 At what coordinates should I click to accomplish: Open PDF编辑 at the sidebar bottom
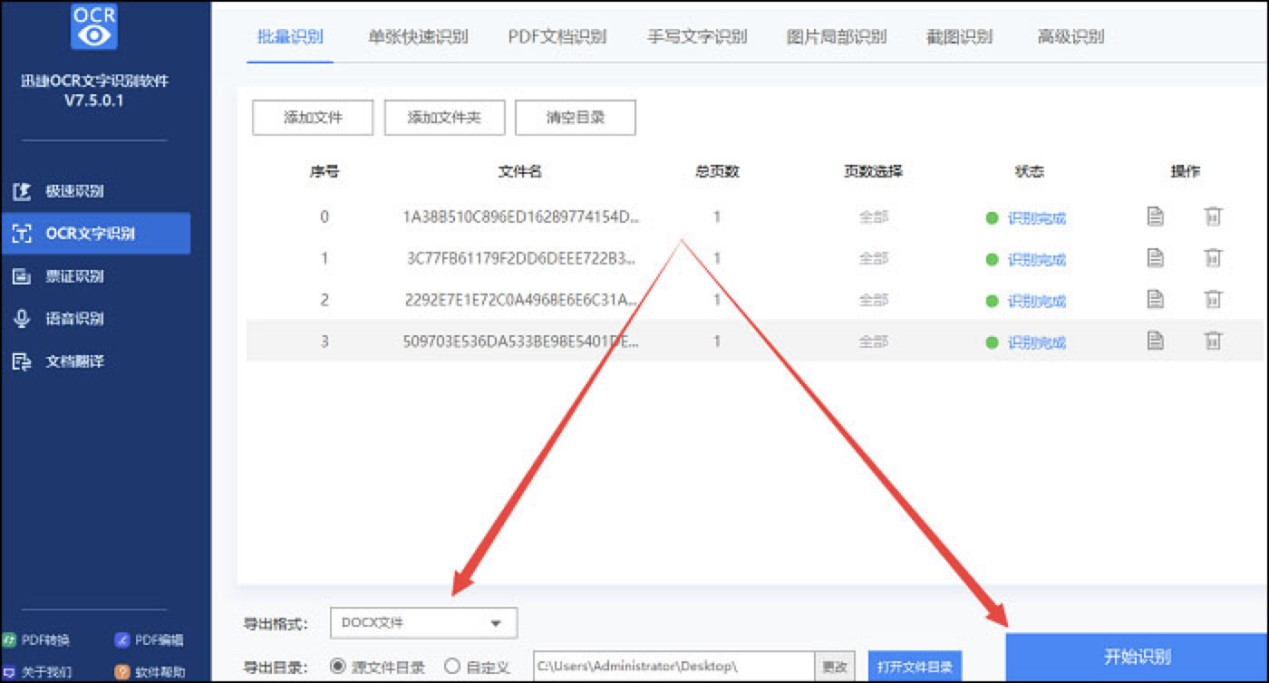pos(149,640)
